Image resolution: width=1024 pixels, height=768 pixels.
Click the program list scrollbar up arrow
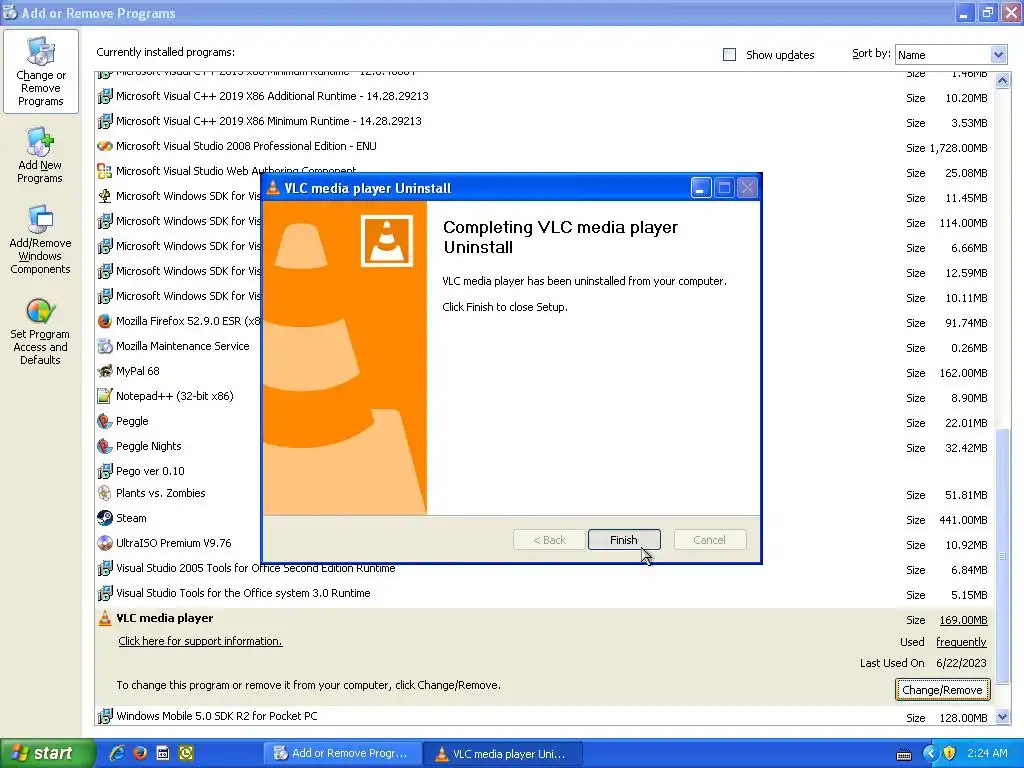pyautogui.click(x=1002, y=81)
